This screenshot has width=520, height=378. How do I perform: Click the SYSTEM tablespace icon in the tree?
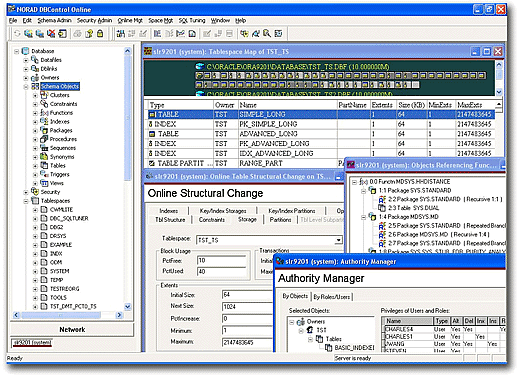44,271
